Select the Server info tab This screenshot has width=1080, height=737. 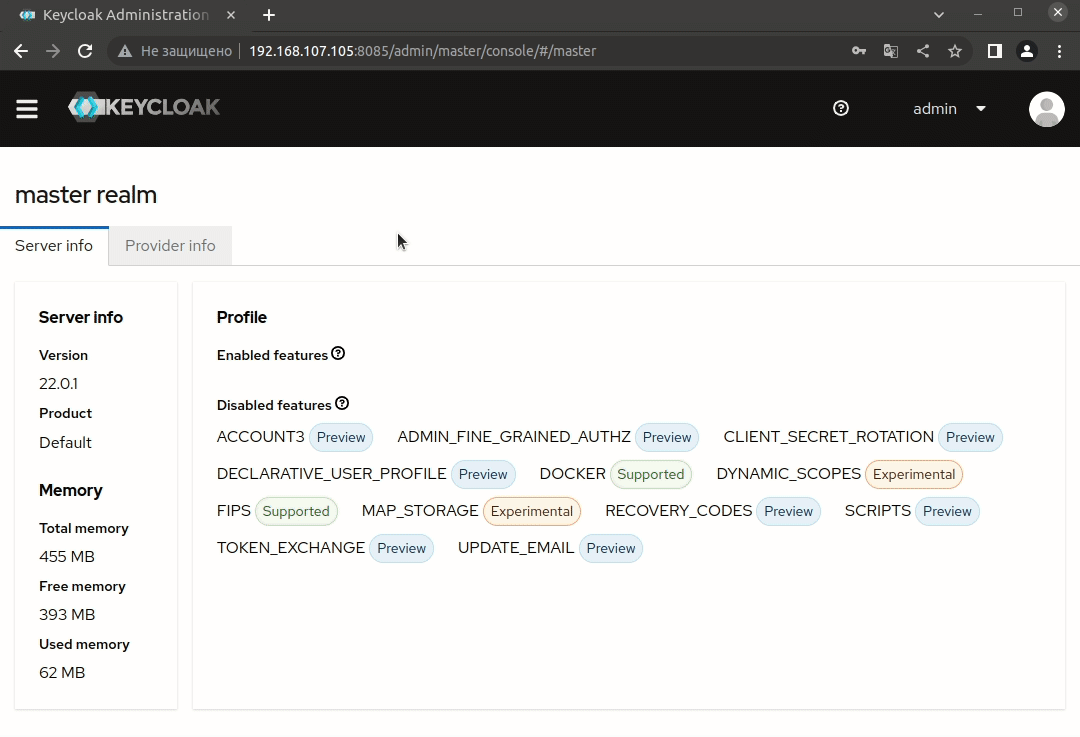tap(54, 246)
